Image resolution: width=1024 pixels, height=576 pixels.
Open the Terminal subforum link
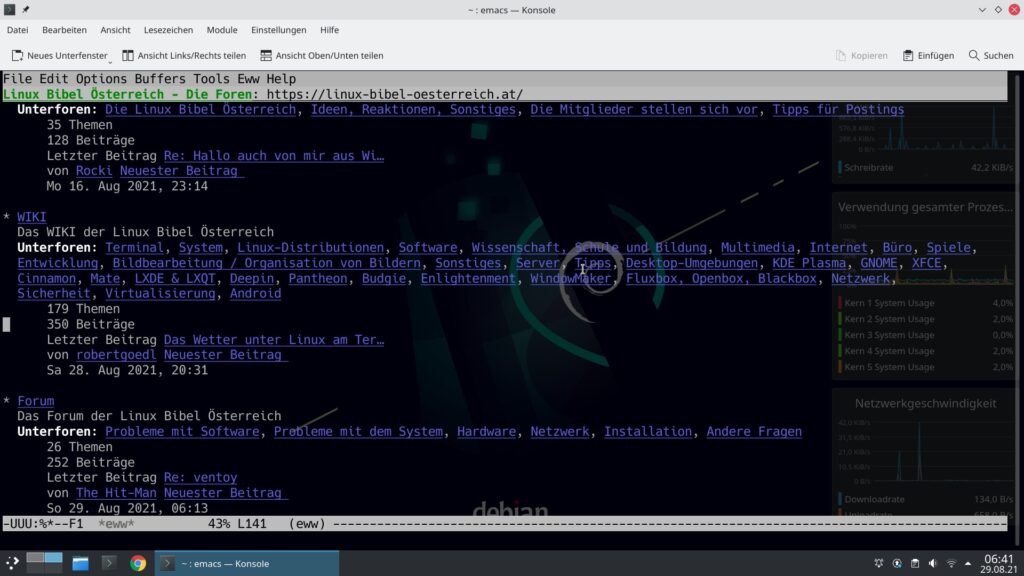pyautogui.click(x=135, y=248)
